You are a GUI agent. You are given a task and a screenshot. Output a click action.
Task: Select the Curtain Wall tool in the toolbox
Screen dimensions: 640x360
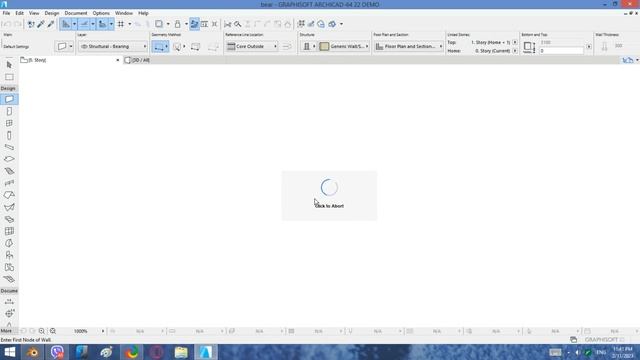(x=9, y=231)
